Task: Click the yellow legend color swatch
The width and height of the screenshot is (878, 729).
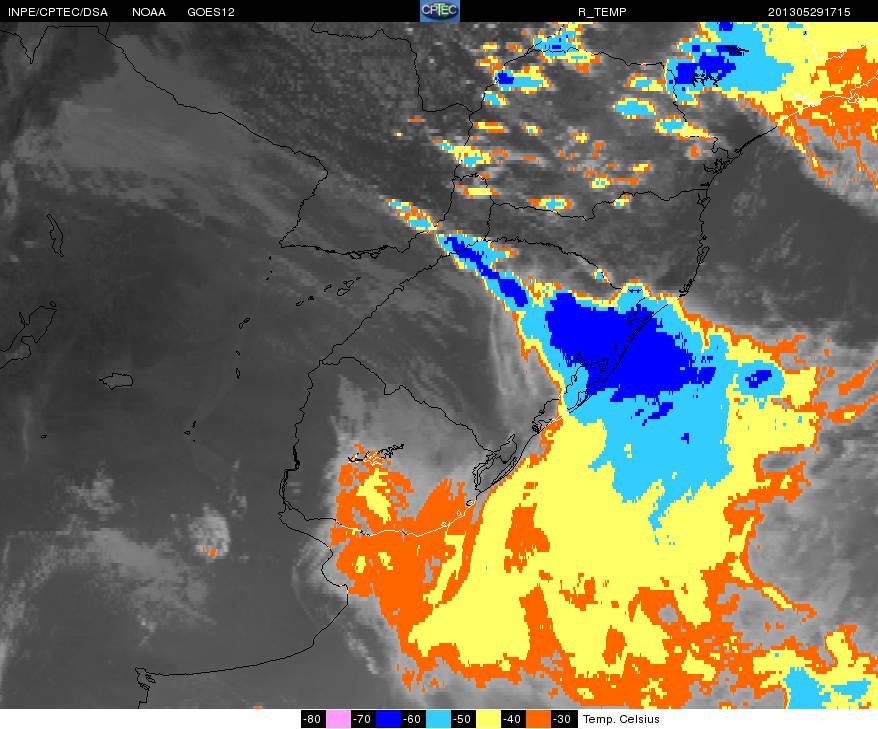Action: (488, 719)
